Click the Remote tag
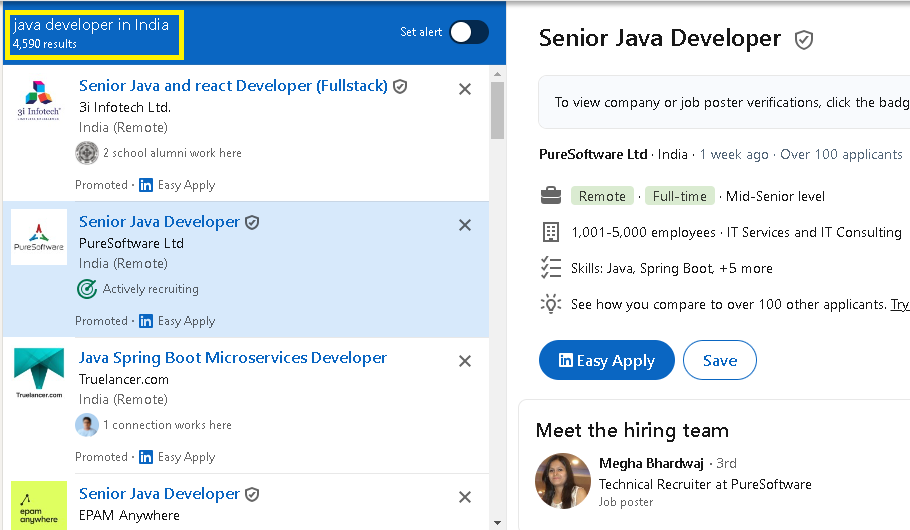 click(602, 196)
